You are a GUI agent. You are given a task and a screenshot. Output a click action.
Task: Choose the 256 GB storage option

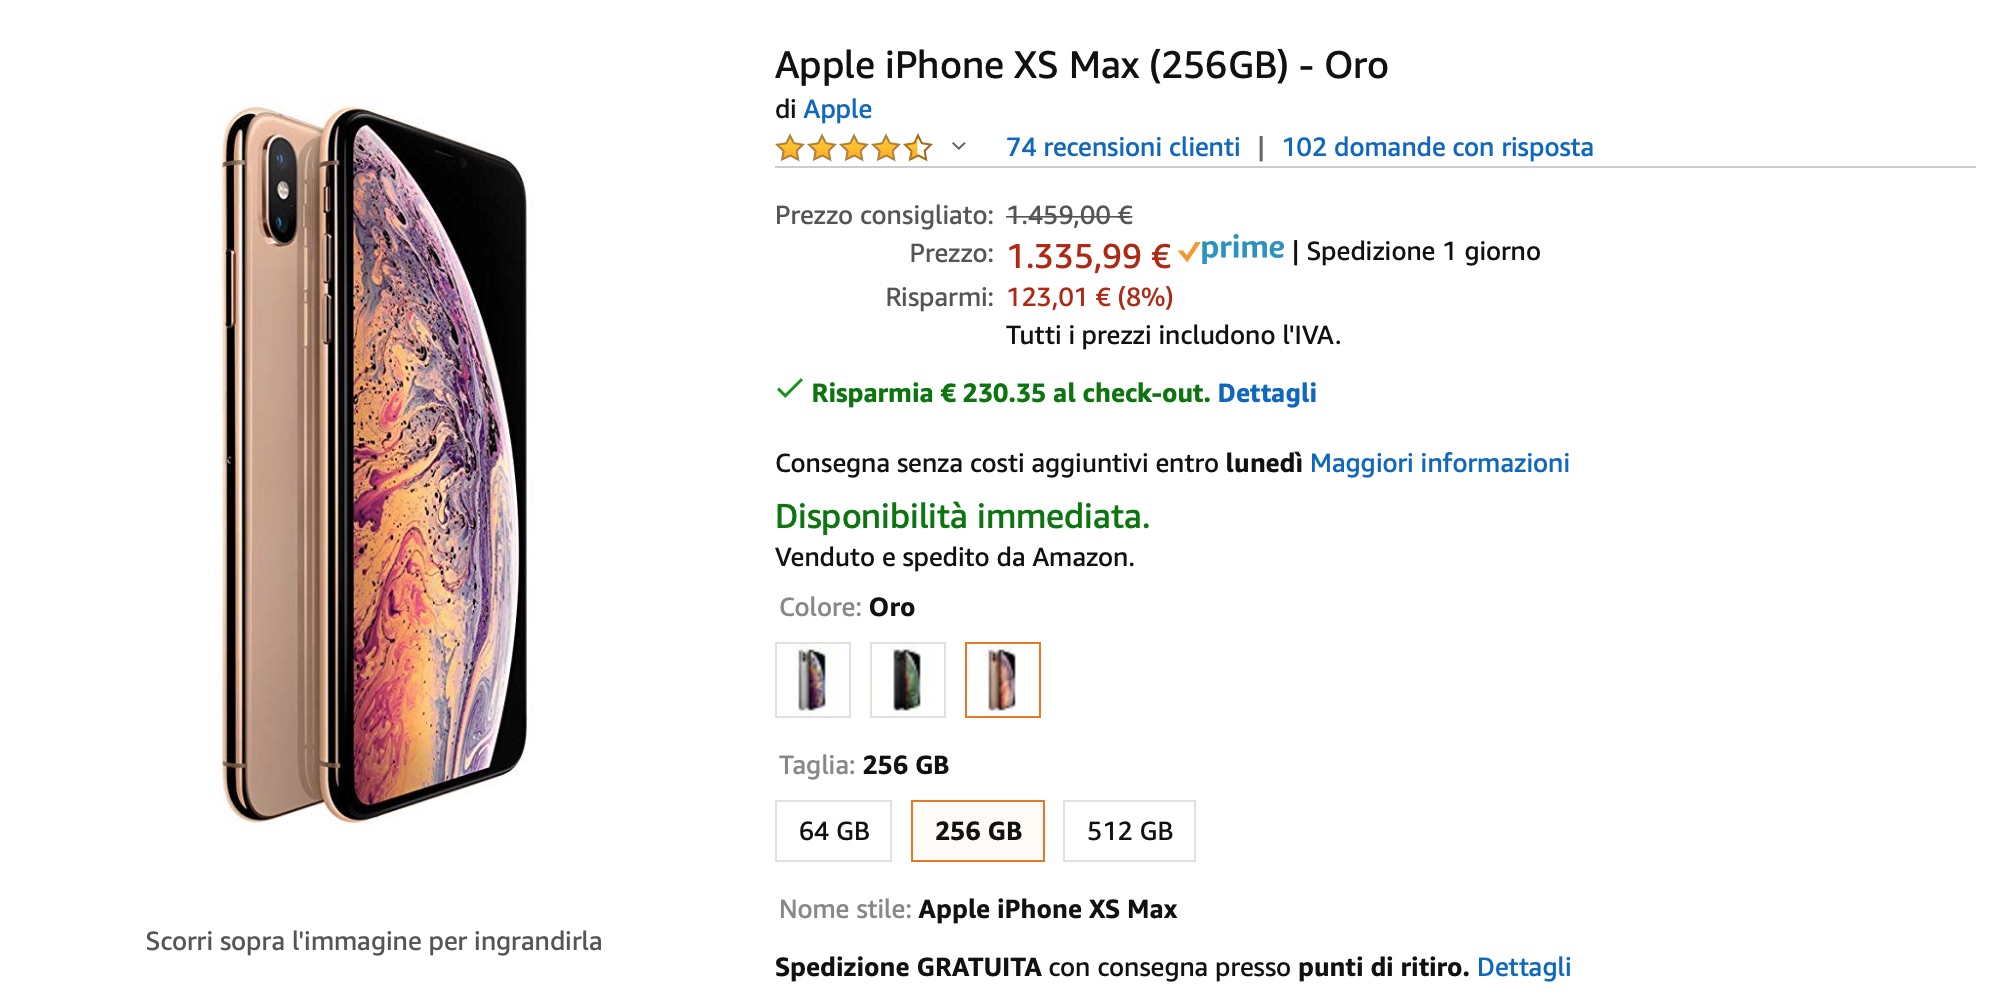pyautogui.click(x=977, y=831)
